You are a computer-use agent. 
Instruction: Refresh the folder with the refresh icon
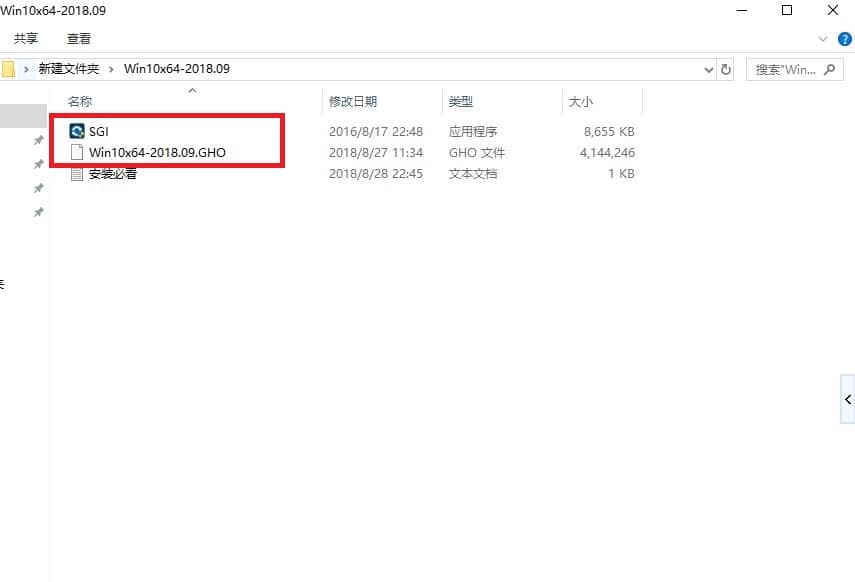[725, 70]
